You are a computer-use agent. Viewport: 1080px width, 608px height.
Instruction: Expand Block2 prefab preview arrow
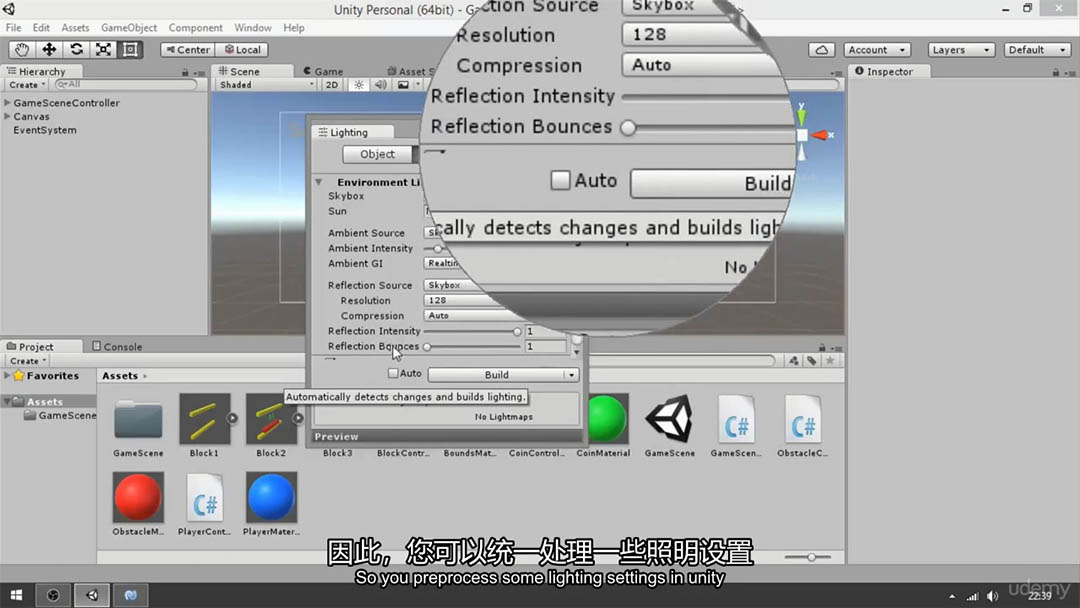(x=298, y=418)
